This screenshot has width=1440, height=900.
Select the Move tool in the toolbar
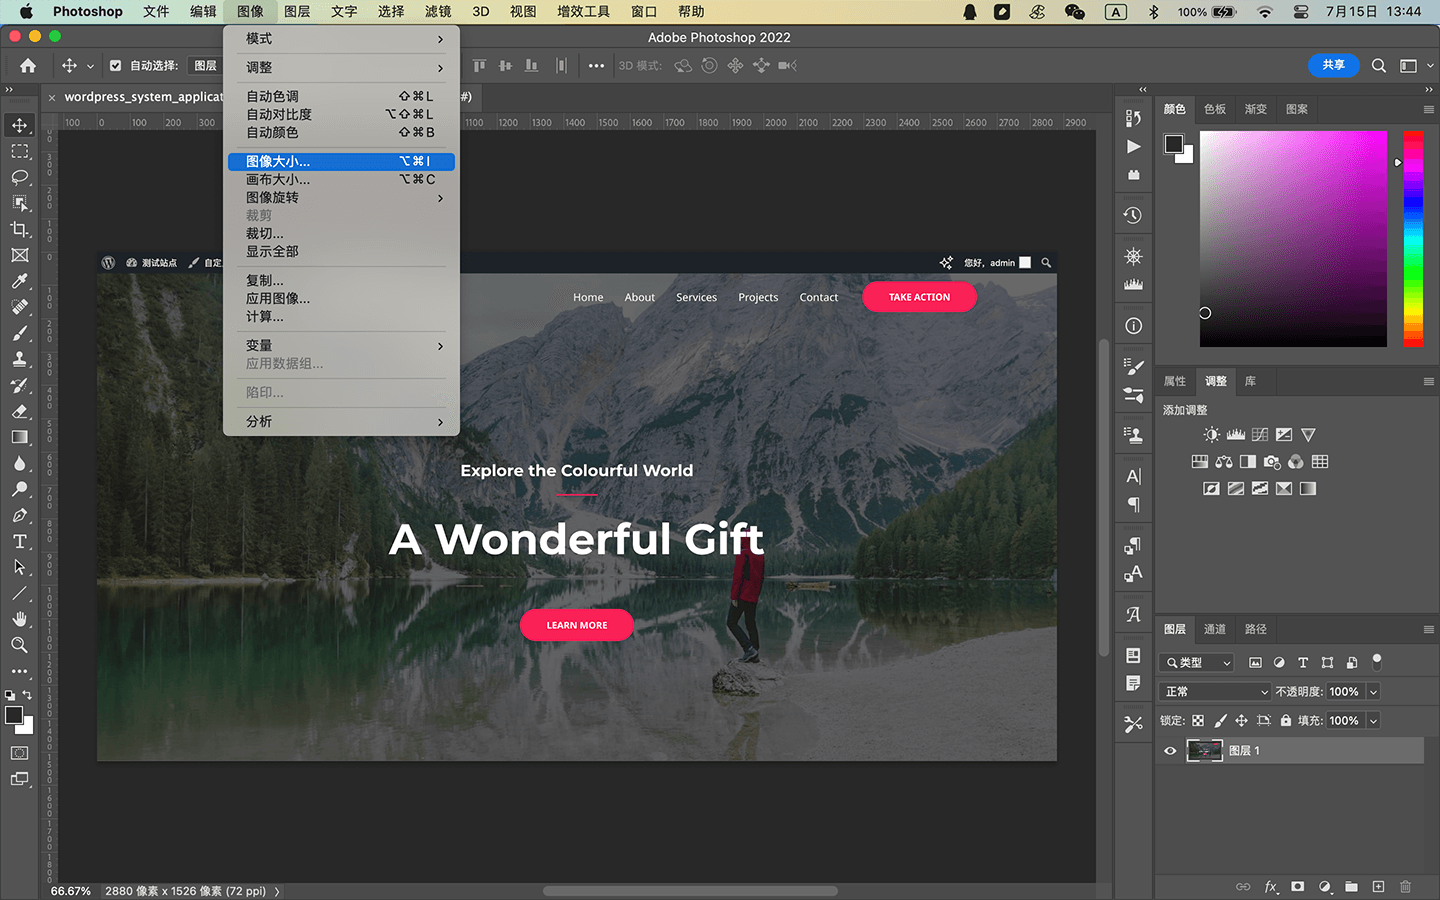[x=19, y=125]
